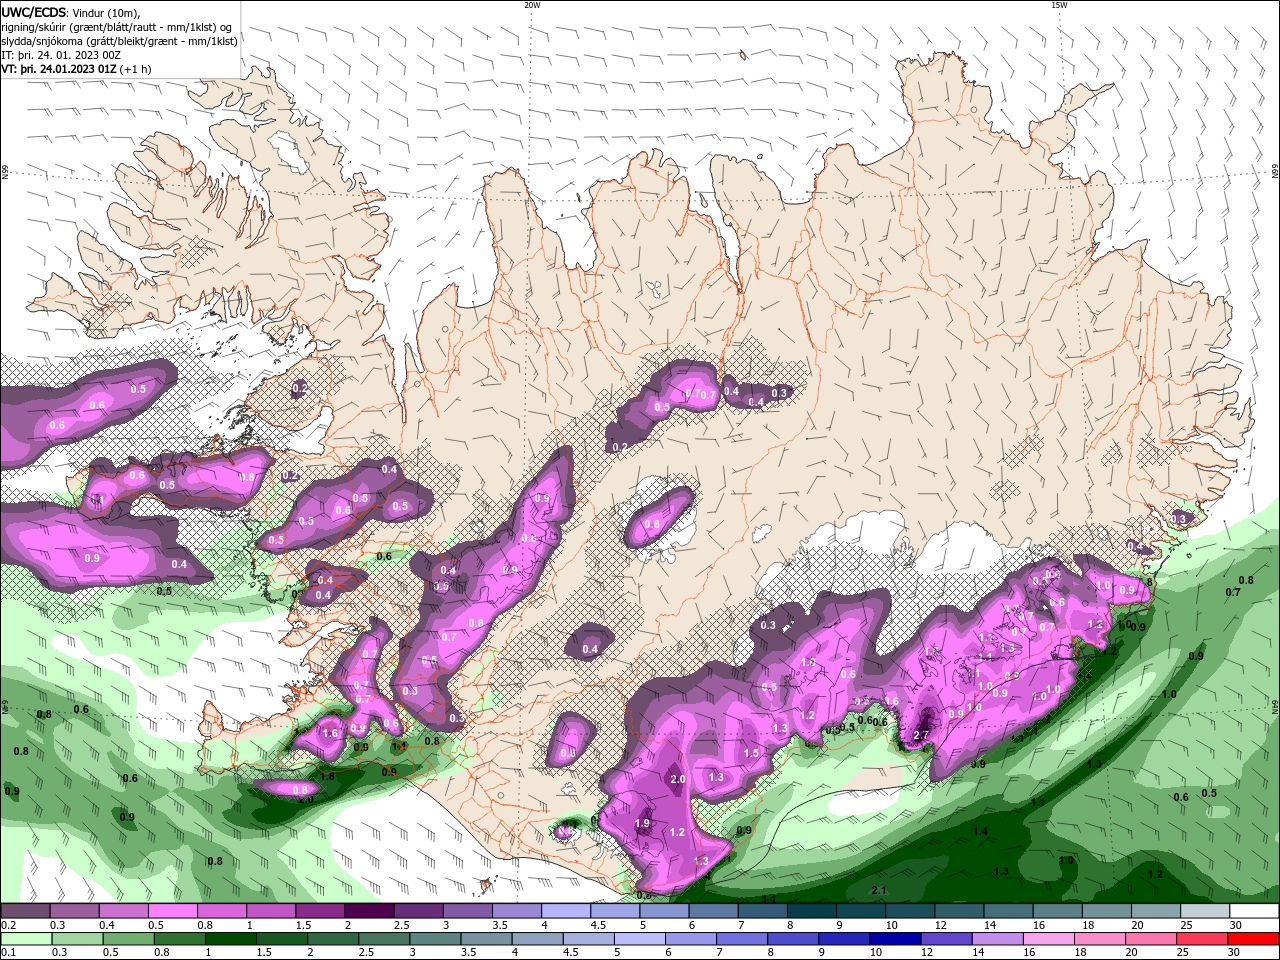Select snow scale swatch between 0.2 and 0.3

pos(25,911)
